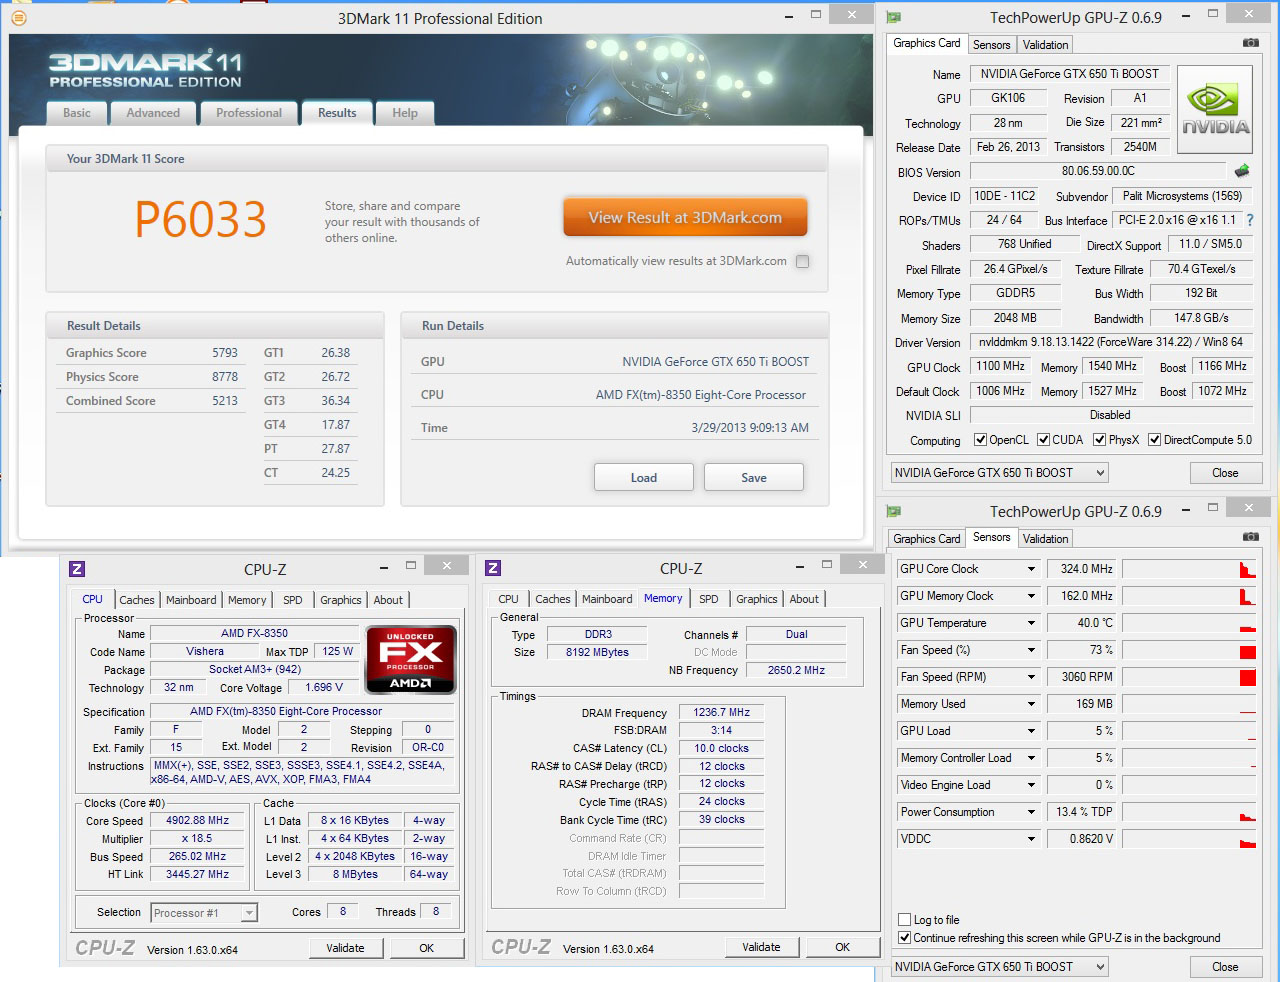Click the GPU Temperature history graph
This screenshot has height=982, width=1280.
(1189, 623)
